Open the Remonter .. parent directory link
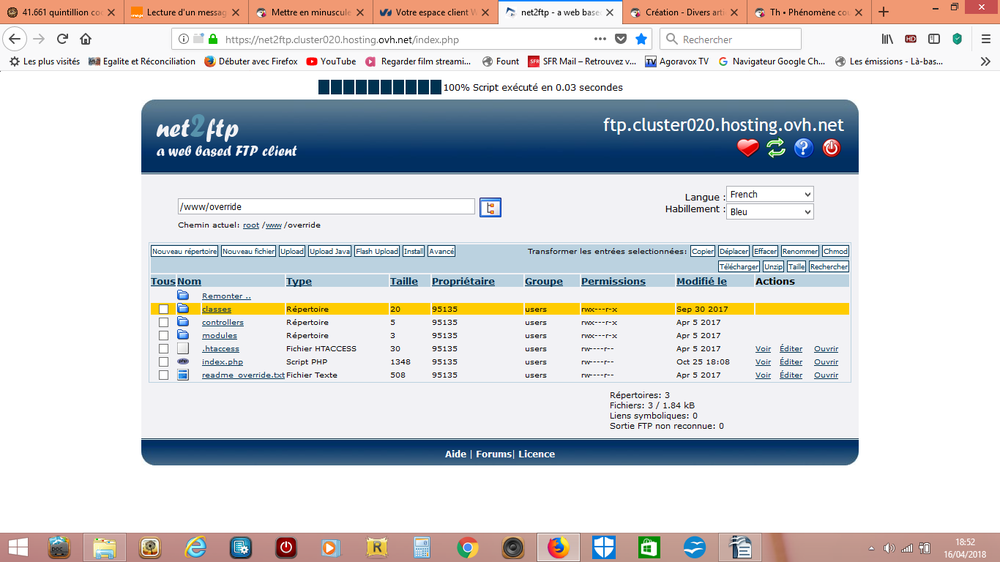This screenshot has height=562, width=1000. 226,296
